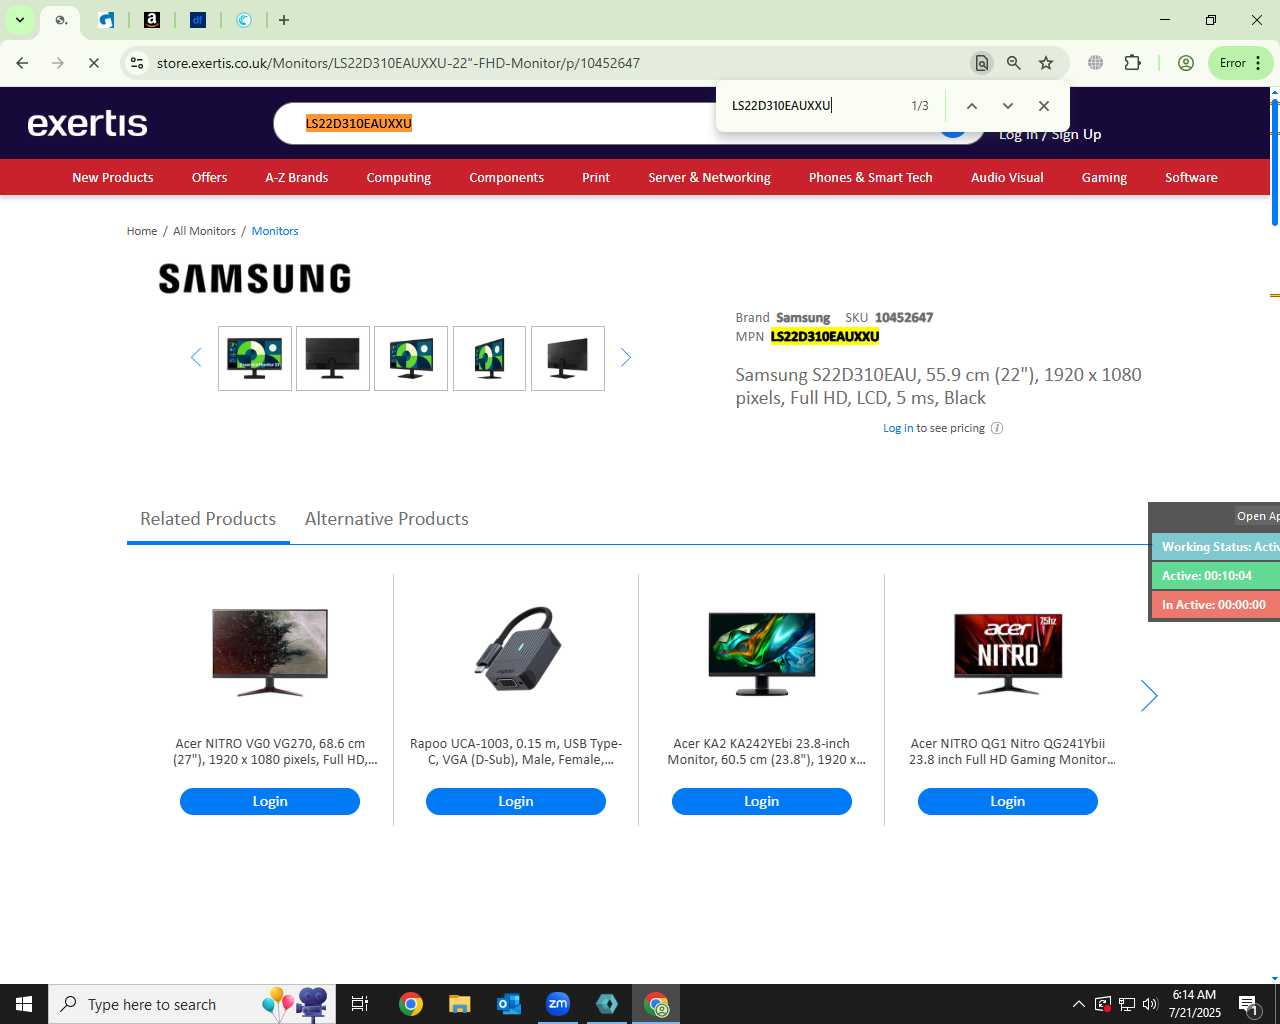
Task: Open the Acer NITRO VG0 VG270 image
Action: pos(270,653)
